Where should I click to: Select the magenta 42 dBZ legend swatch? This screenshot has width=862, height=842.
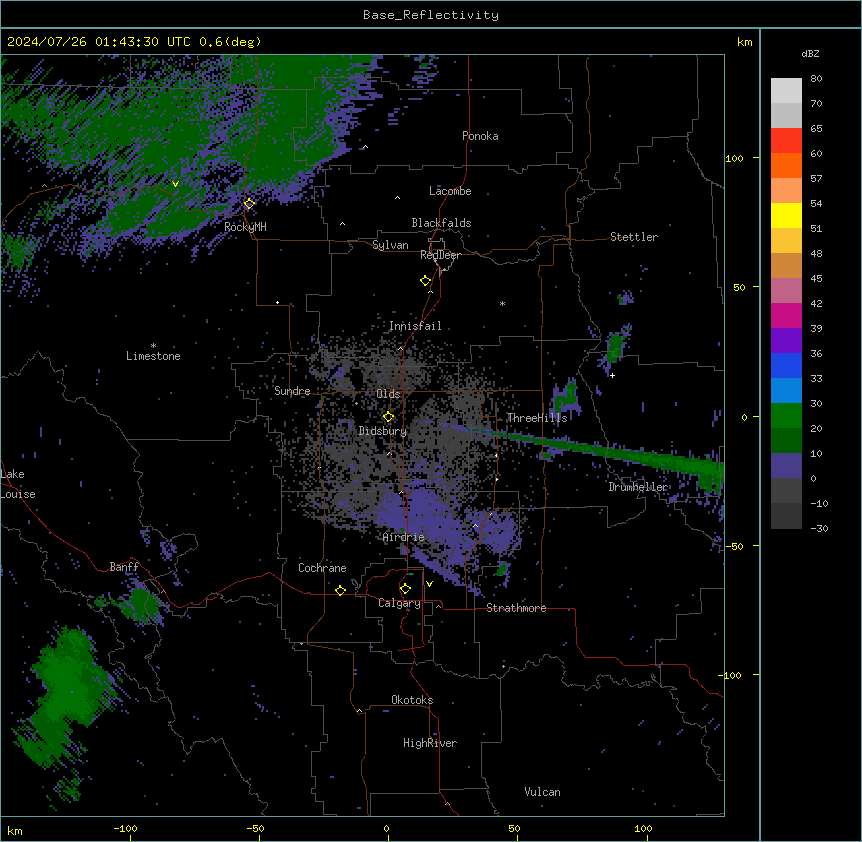pos(786,315)
